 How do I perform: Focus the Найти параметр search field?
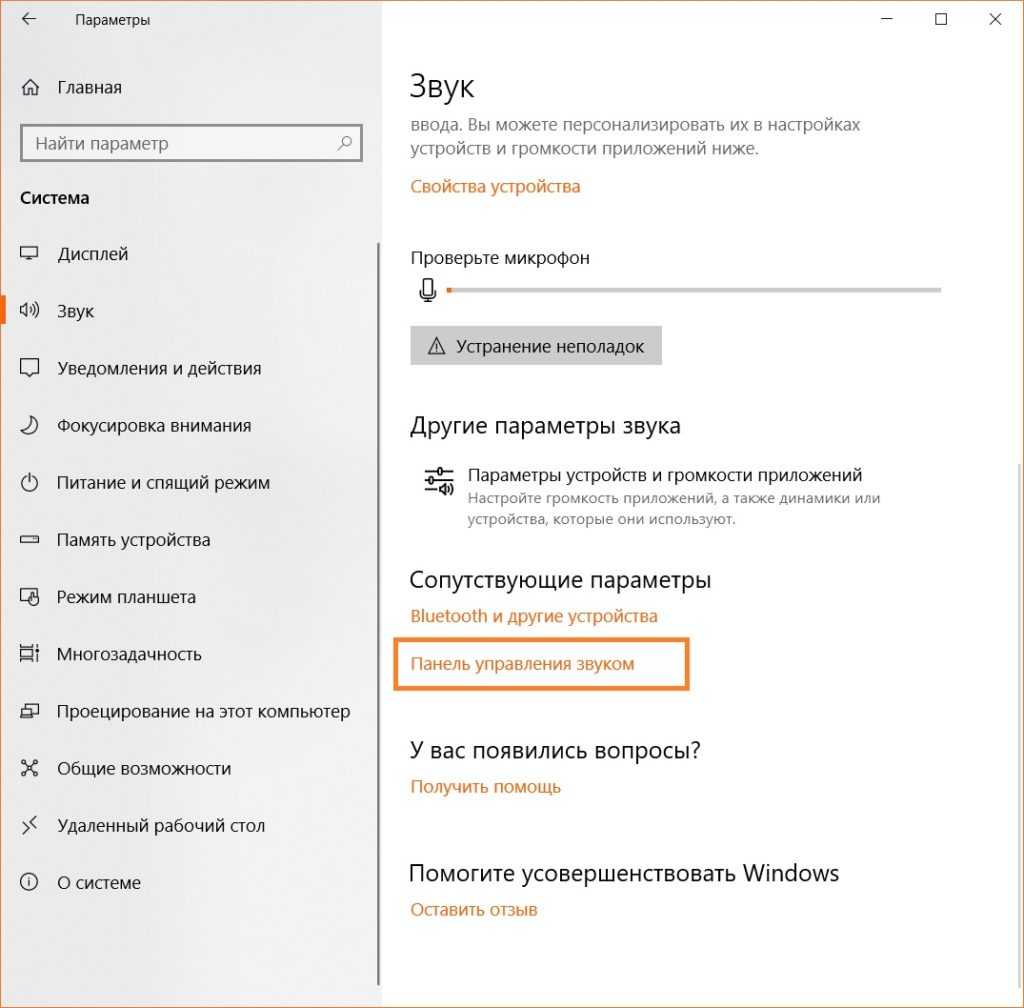(x=191, y=143)
